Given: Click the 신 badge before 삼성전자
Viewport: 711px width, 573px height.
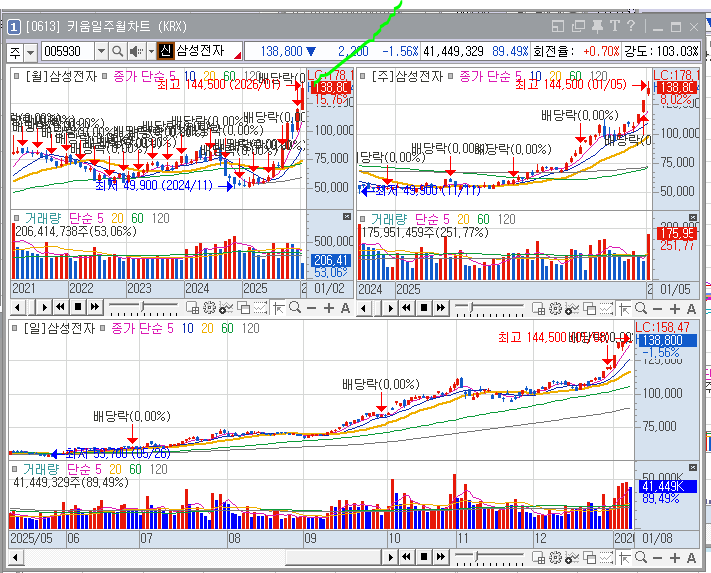Looking at the screenshot, I should tap(166, 51).
